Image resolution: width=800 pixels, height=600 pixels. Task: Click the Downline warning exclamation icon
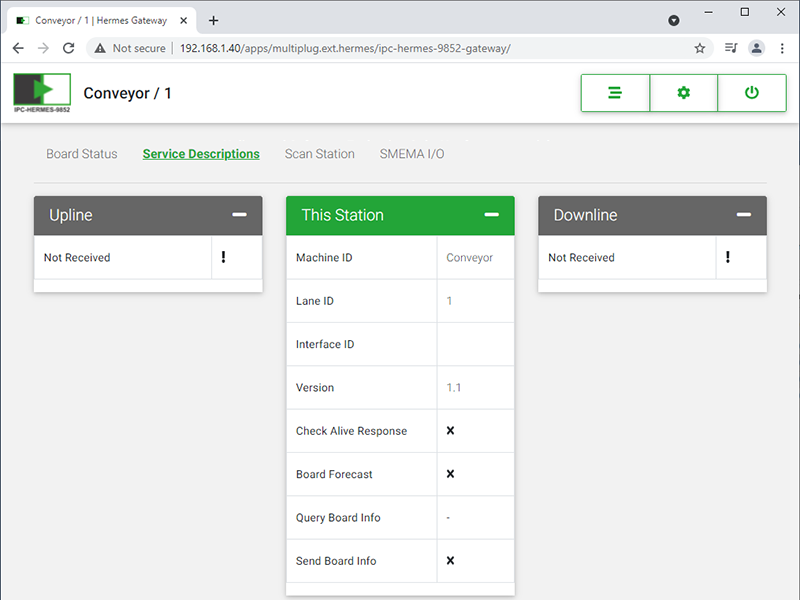point(727,258)
